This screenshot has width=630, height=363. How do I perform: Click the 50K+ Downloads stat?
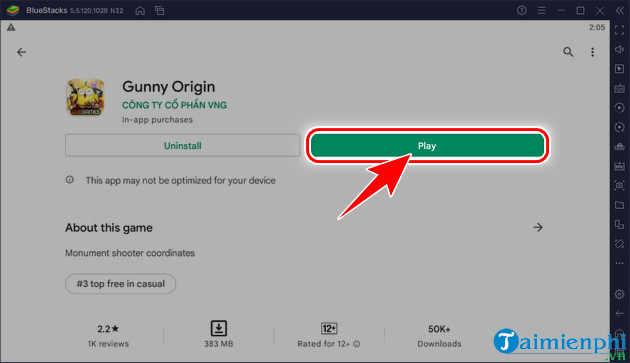coord(439,336)
